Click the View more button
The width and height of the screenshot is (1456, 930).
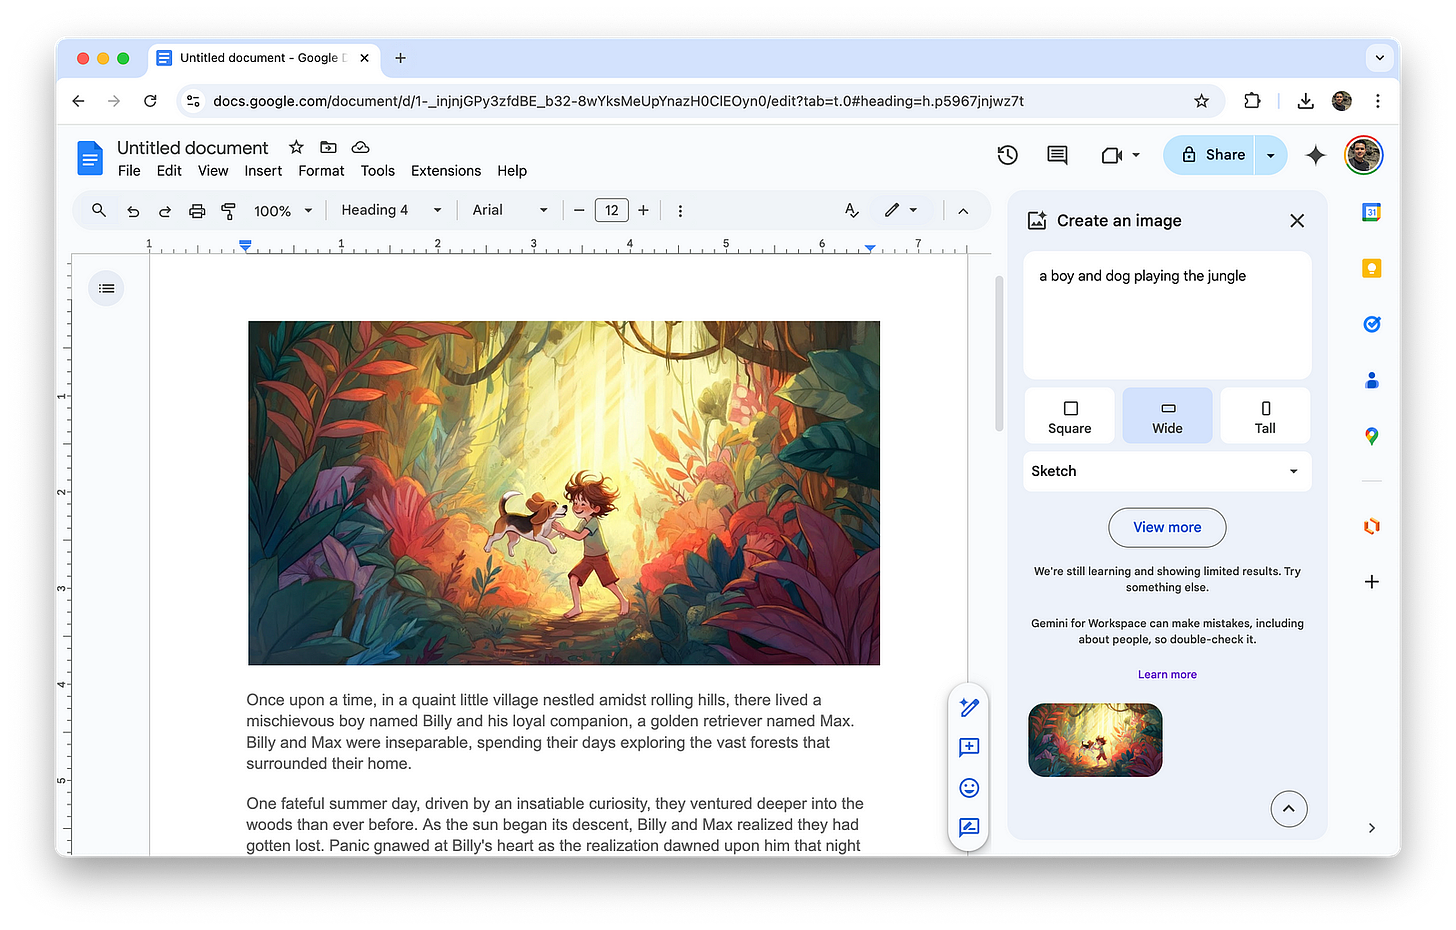pyautogui.click(x=1167, y=527)
